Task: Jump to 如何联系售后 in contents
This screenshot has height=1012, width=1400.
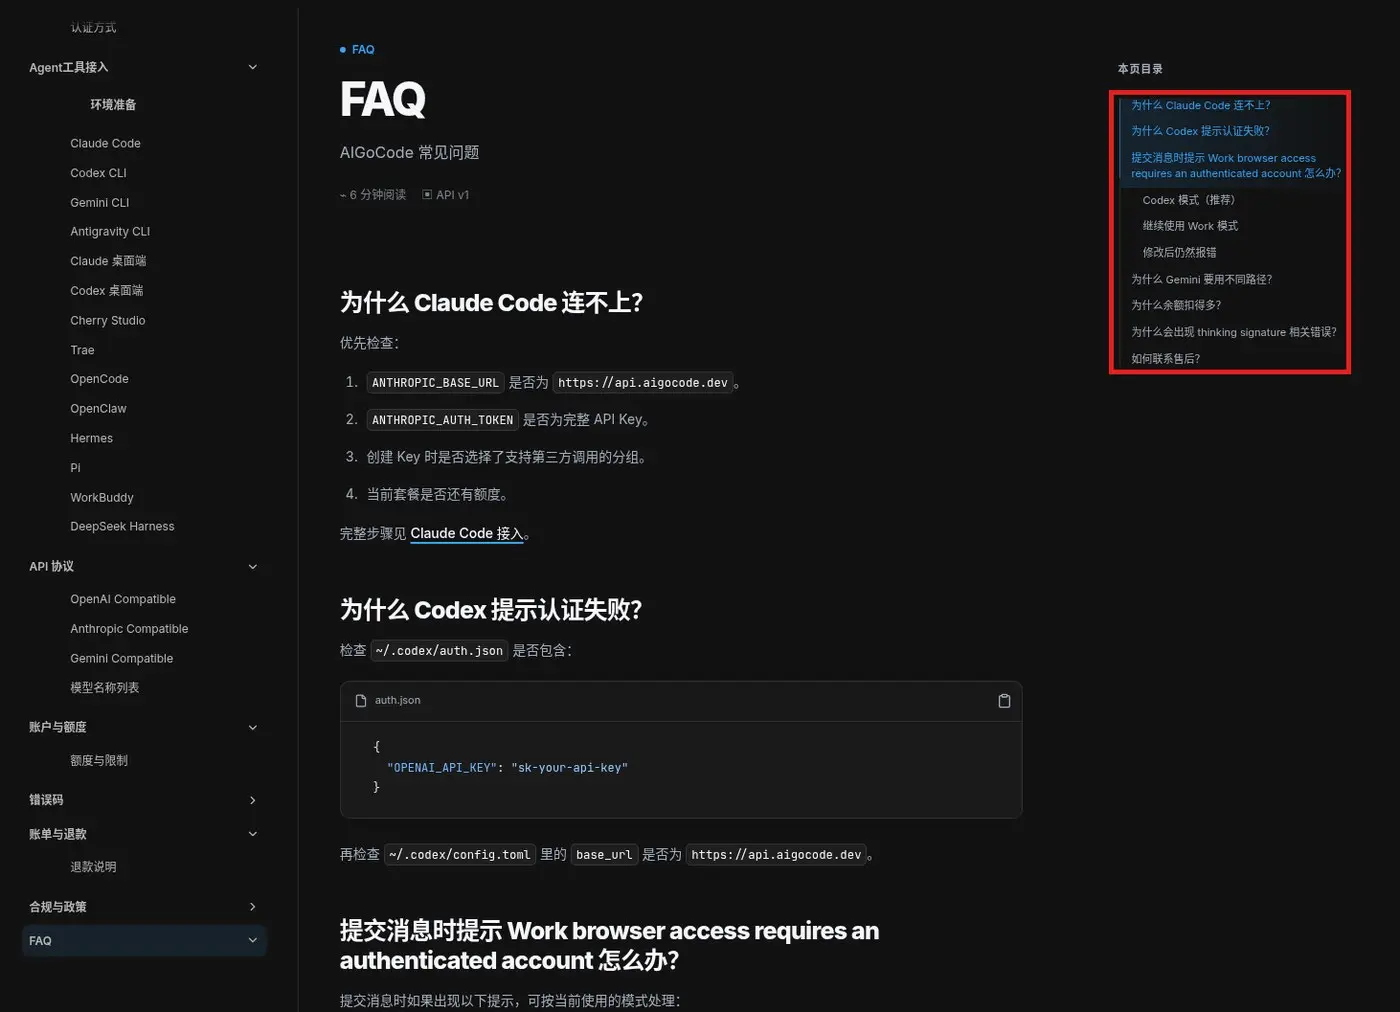Action: [1165, 359]
